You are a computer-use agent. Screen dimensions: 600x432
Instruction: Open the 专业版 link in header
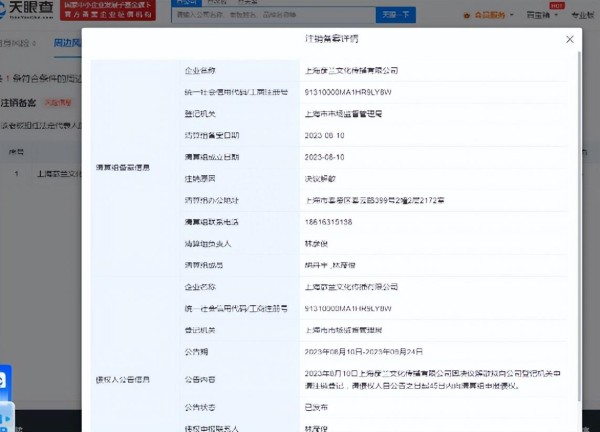point(582,15)
